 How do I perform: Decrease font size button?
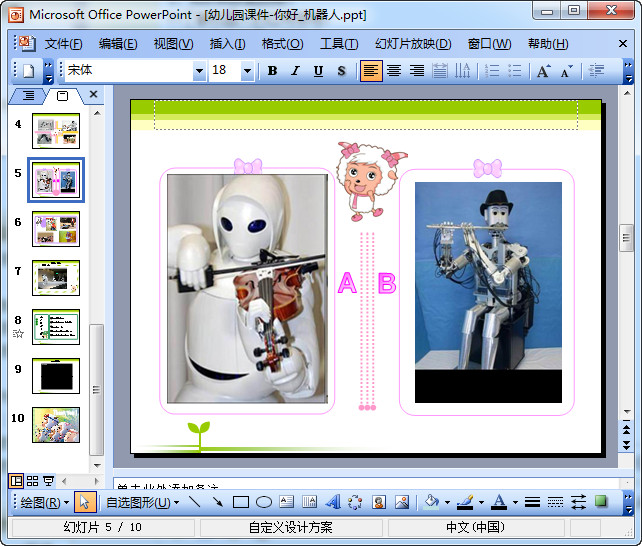pyautogui.click(x=567, y=71)
